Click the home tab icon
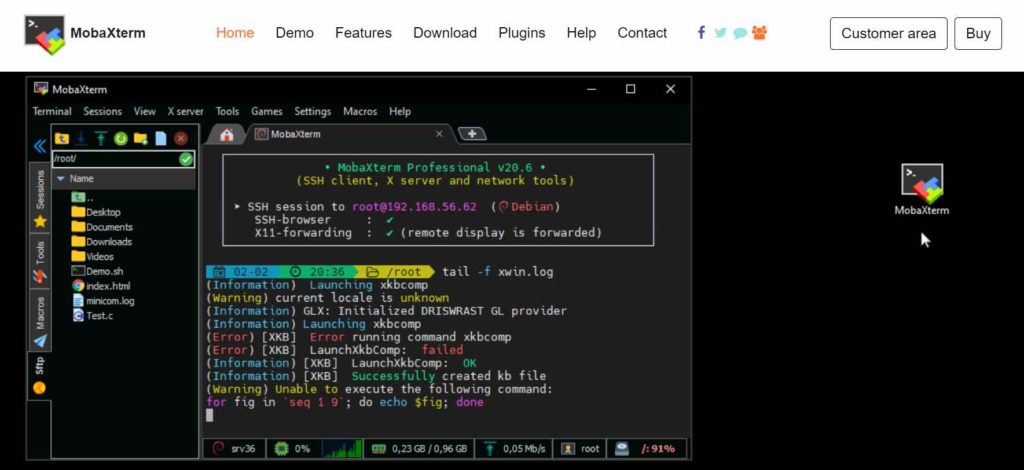 227,134
